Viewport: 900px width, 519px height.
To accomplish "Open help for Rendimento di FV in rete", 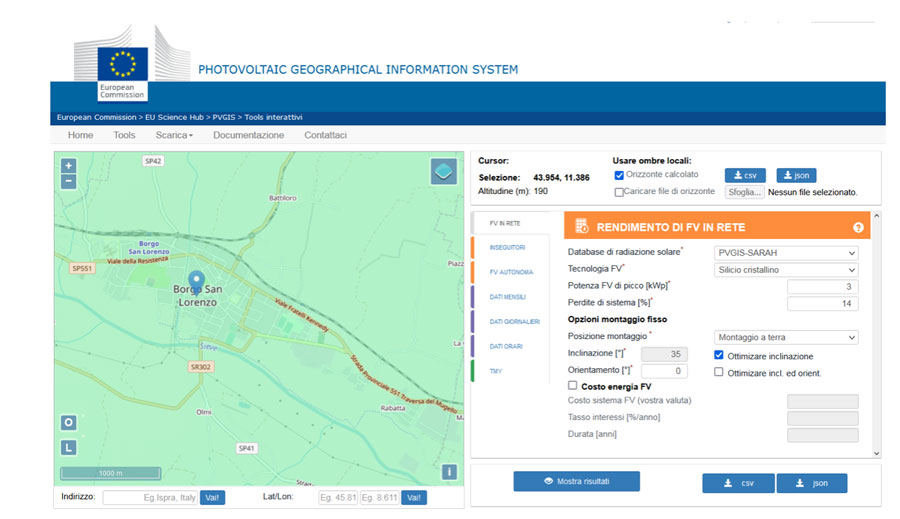I will [x=857, y=227].
